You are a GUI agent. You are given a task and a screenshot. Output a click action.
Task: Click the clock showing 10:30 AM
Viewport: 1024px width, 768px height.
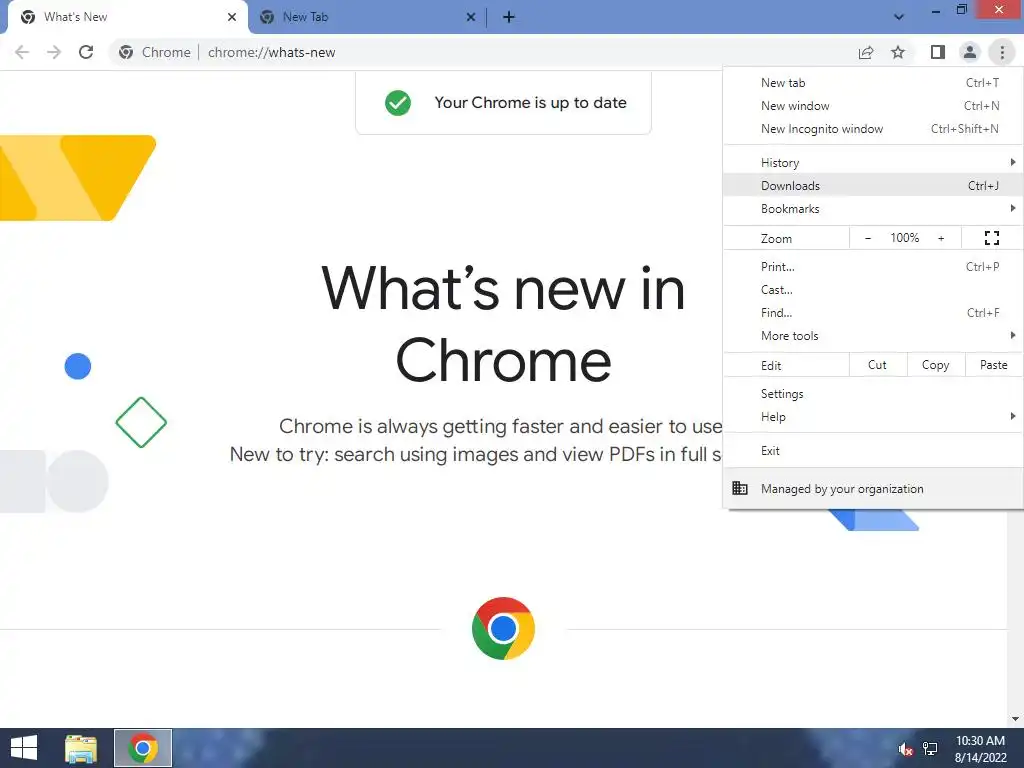(980, 741)
